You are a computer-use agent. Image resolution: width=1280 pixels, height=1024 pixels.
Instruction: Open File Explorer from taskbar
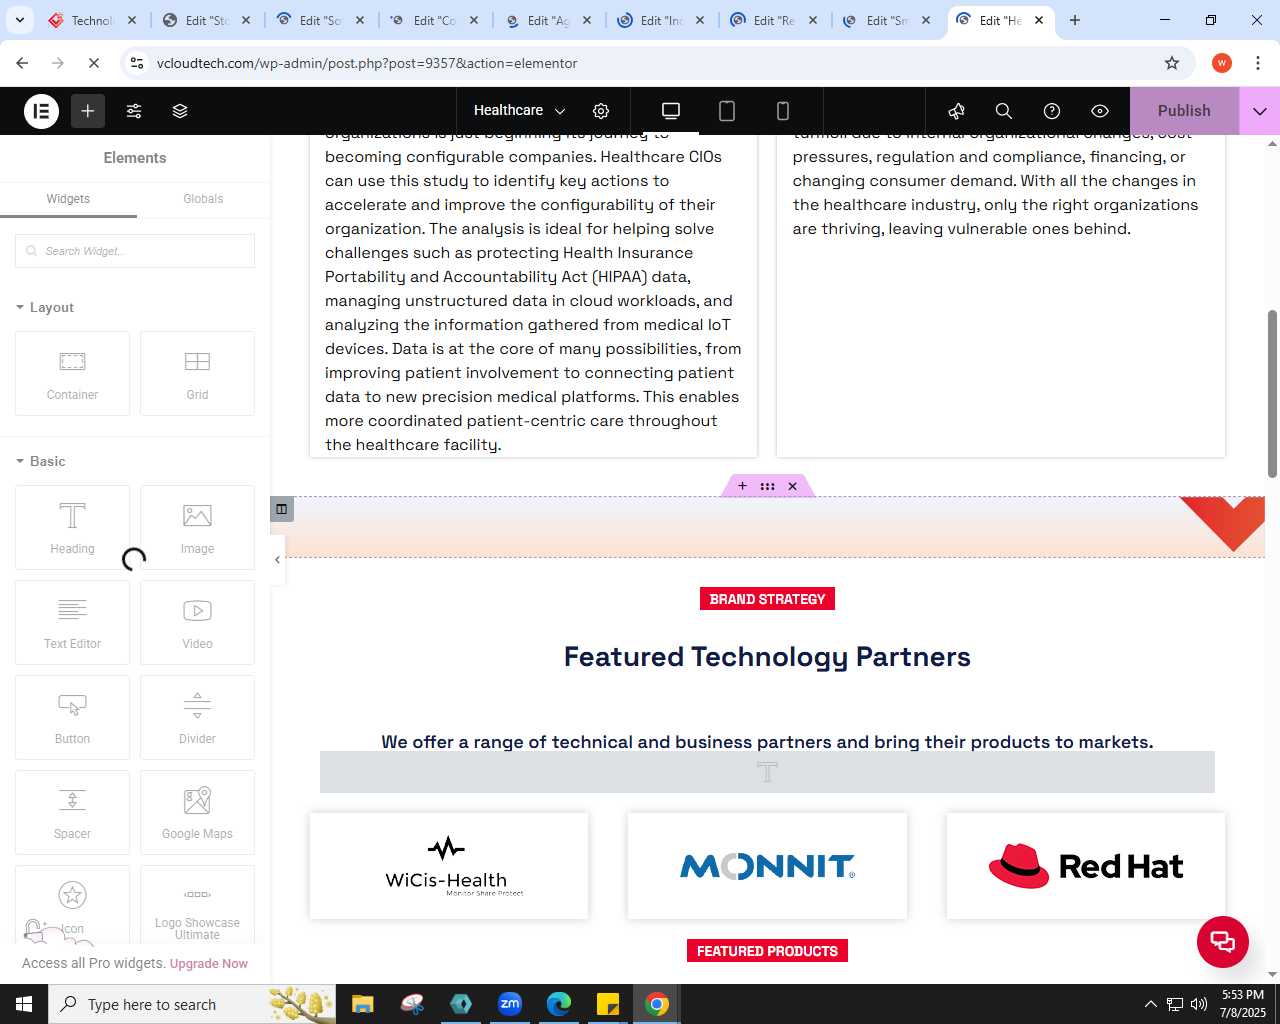point(363,1004)
